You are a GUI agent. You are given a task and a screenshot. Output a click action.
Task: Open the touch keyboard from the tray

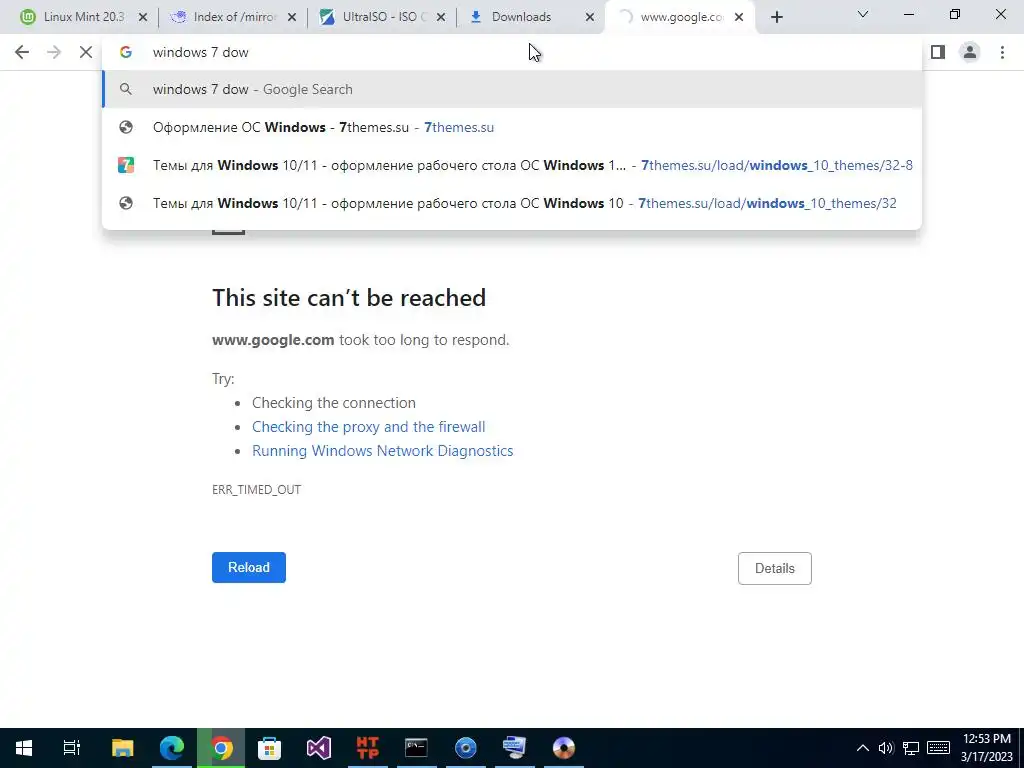[x=938, y=748]
